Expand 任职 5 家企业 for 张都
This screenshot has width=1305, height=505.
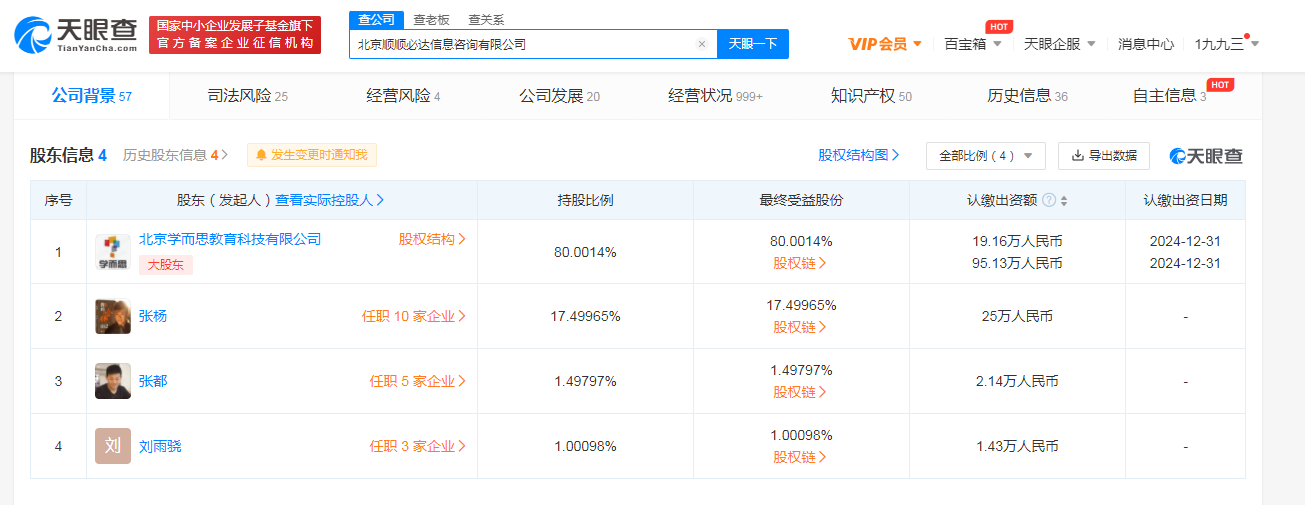[418, 381]
